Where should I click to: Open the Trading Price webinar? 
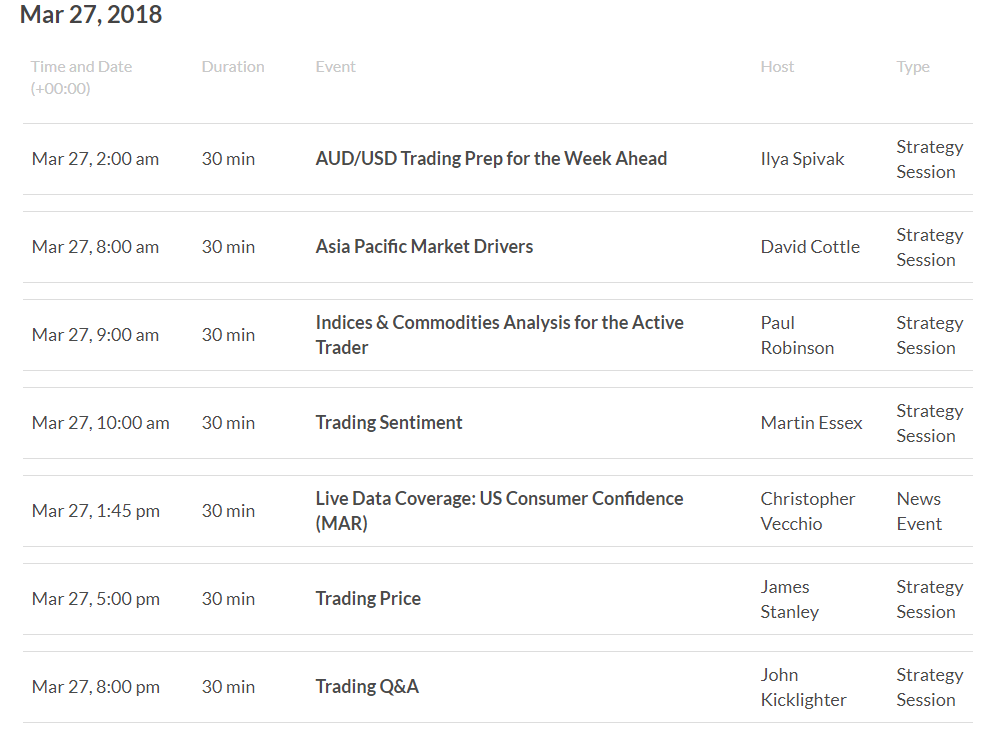click(368, 598)
